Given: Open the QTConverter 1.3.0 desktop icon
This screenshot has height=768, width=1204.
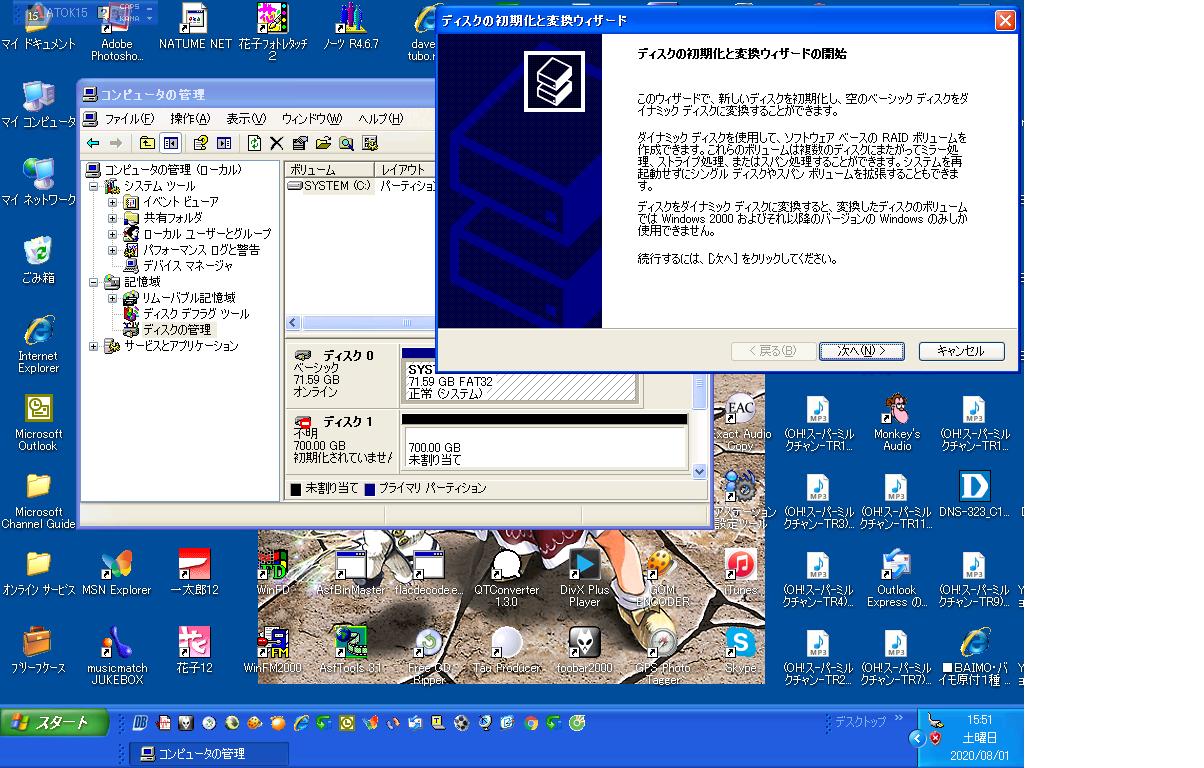Looking at the screenshot, I should point(506,577).
